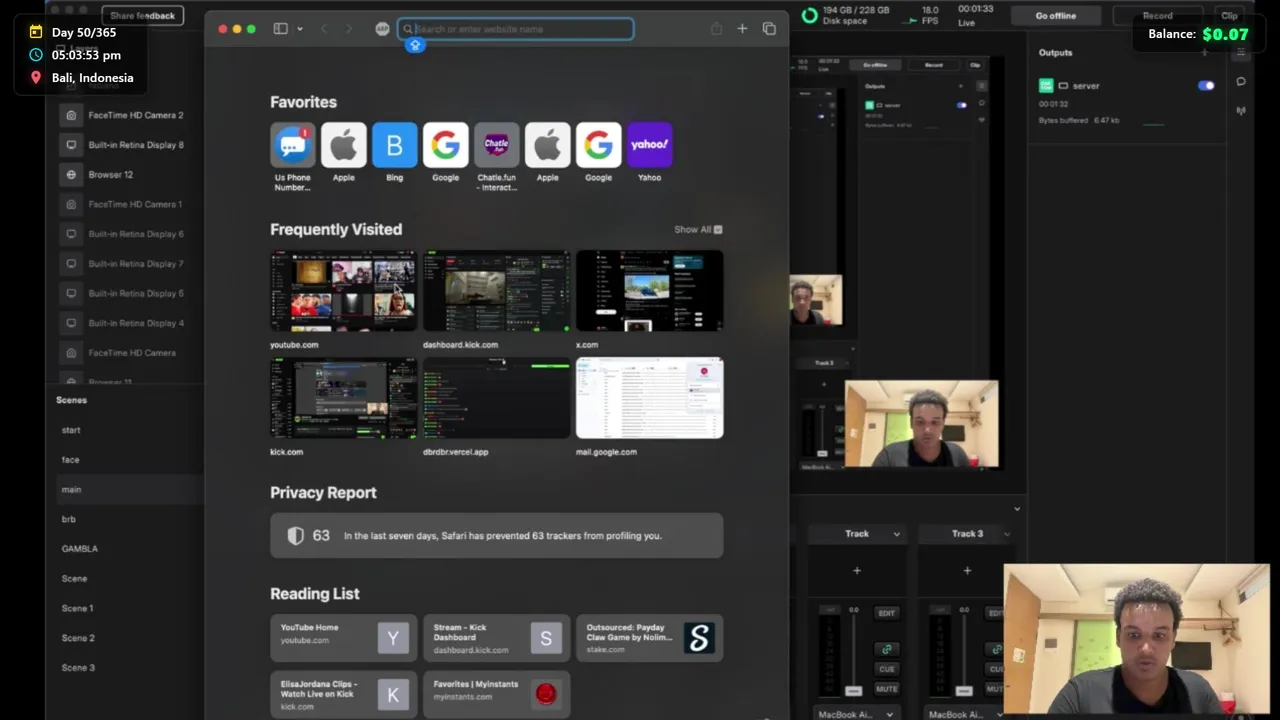Viewport: 1280px width, 720px height.
Task: Click the Safari address search field
Action: point(516,29)
